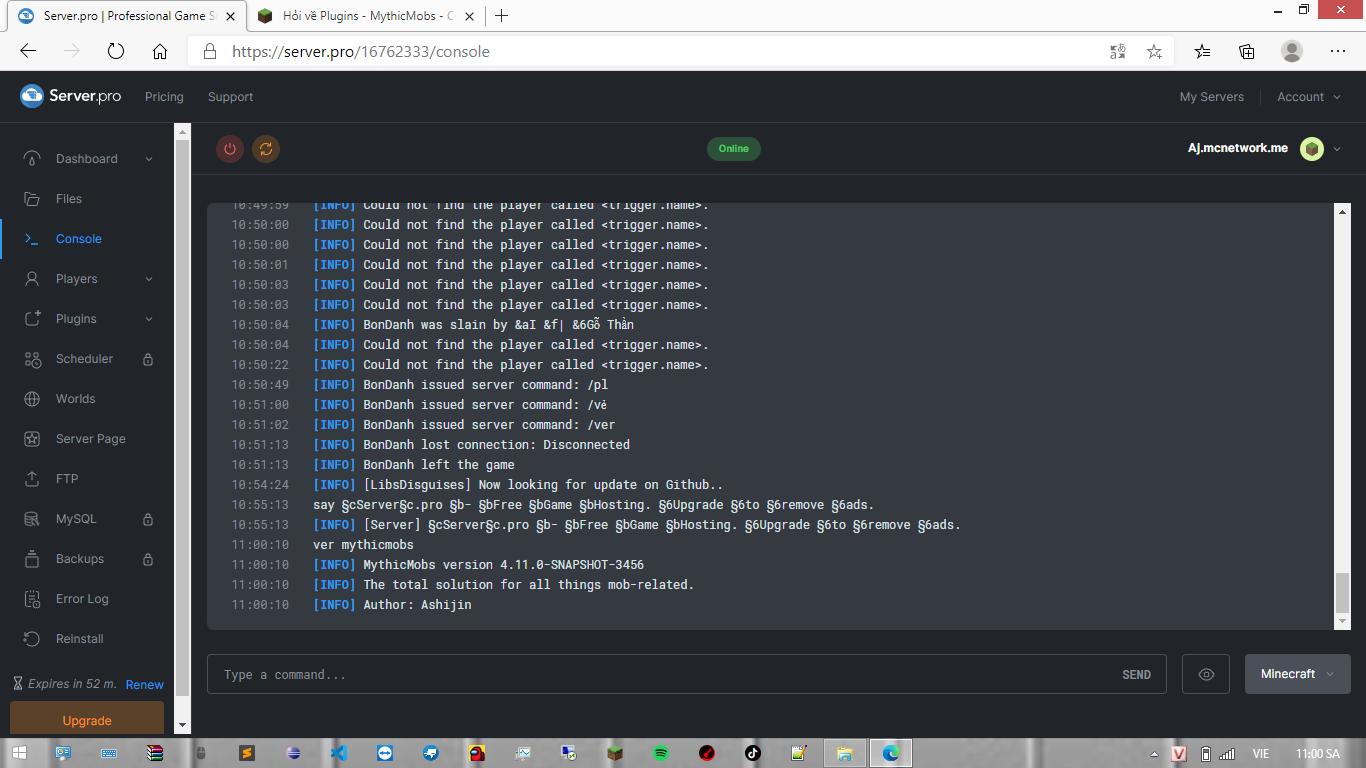Screen dimensions: 1366x768
Task: Open Server Page in the sidebar
Action: 88,439
